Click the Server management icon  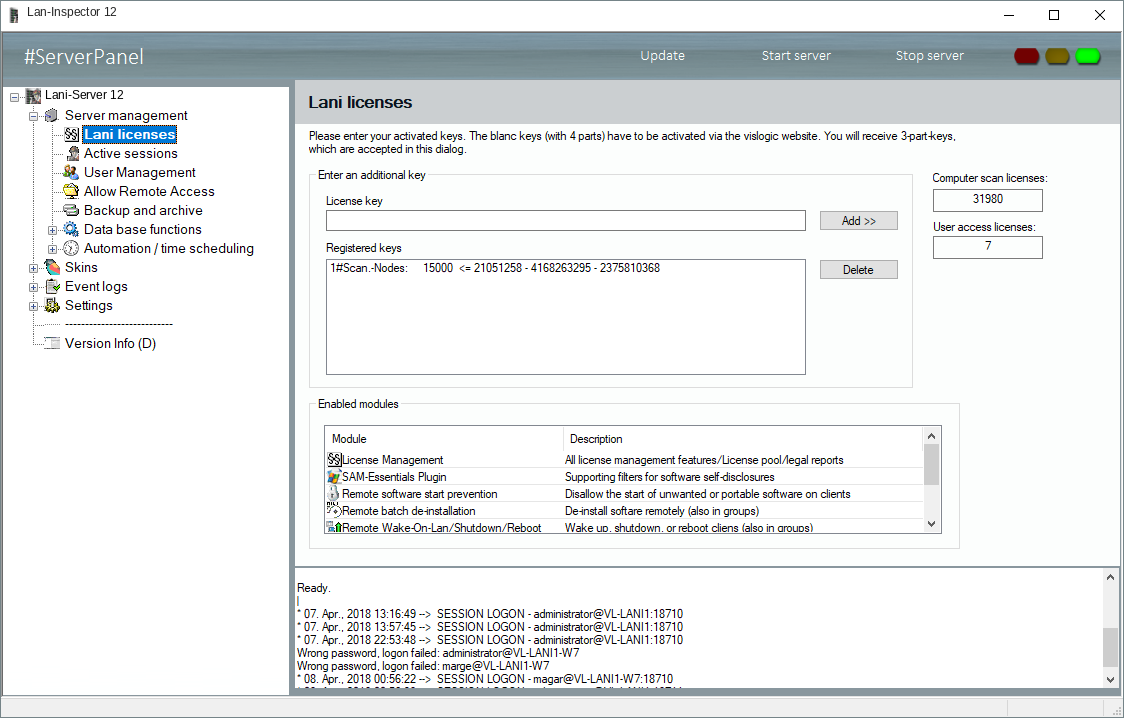point(52,115)
